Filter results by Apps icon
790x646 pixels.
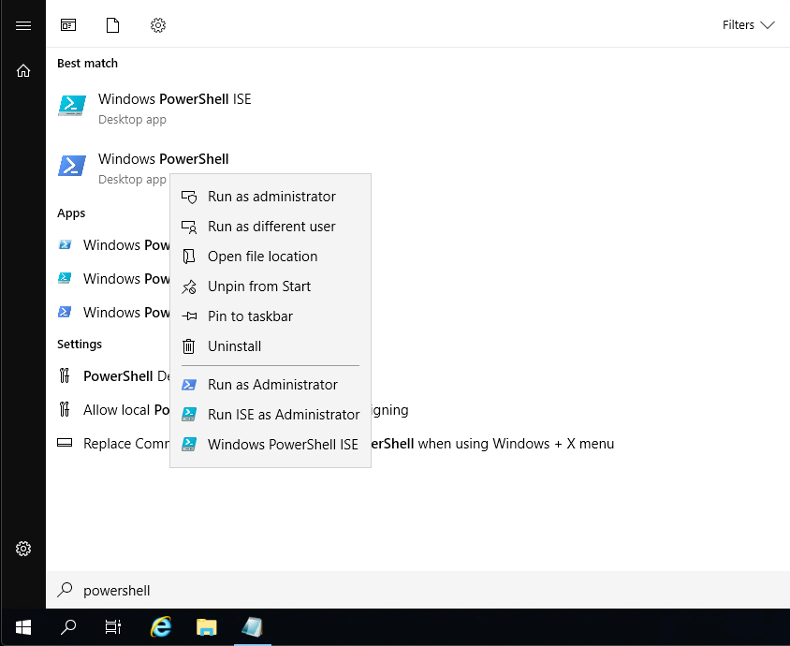click(x=69, y=25)
